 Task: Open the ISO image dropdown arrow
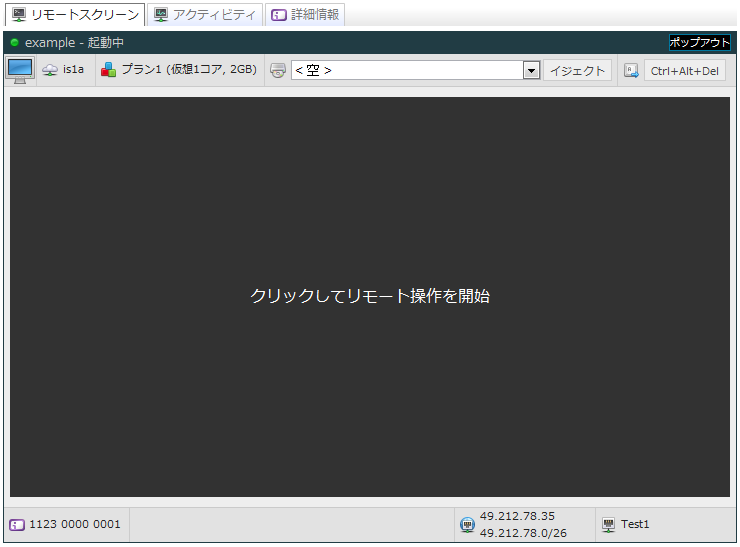pos(532,71)
